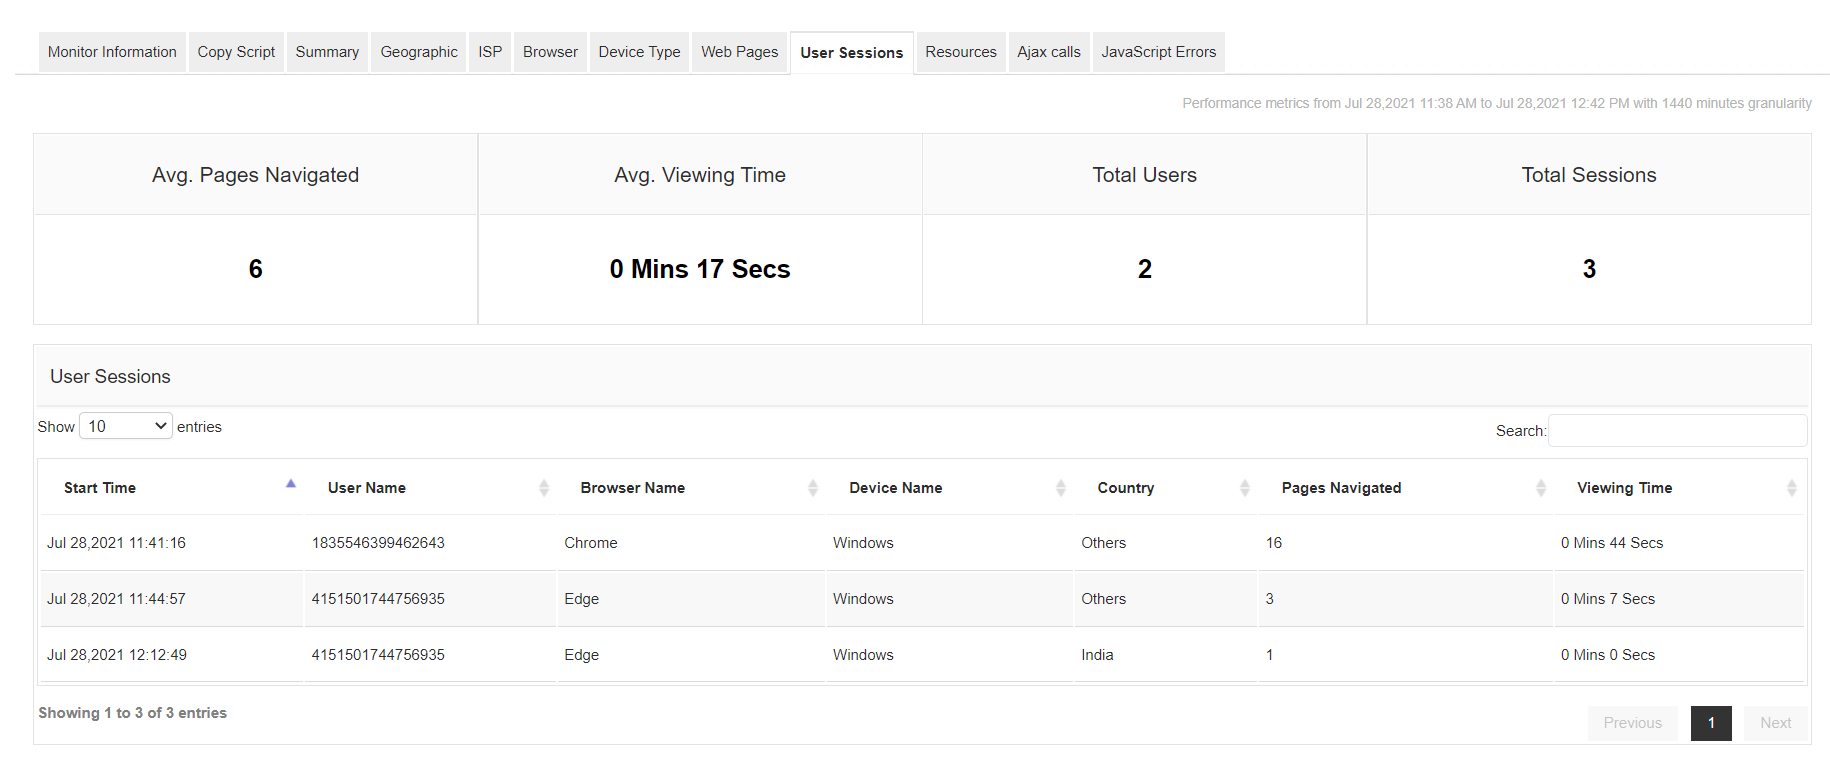Open the Monitor Information tab
Screen dimensions: 1830x767
pyautogui.click(x=112, y=52)
